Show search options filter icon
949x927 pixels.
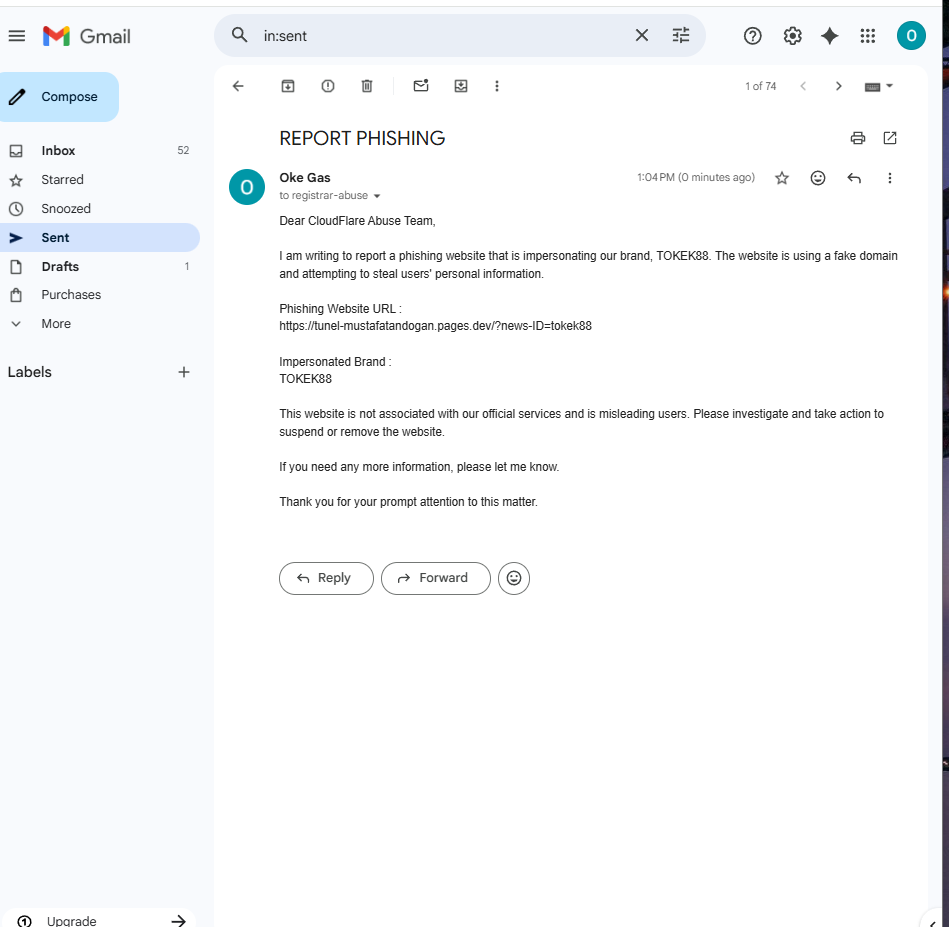681,36
